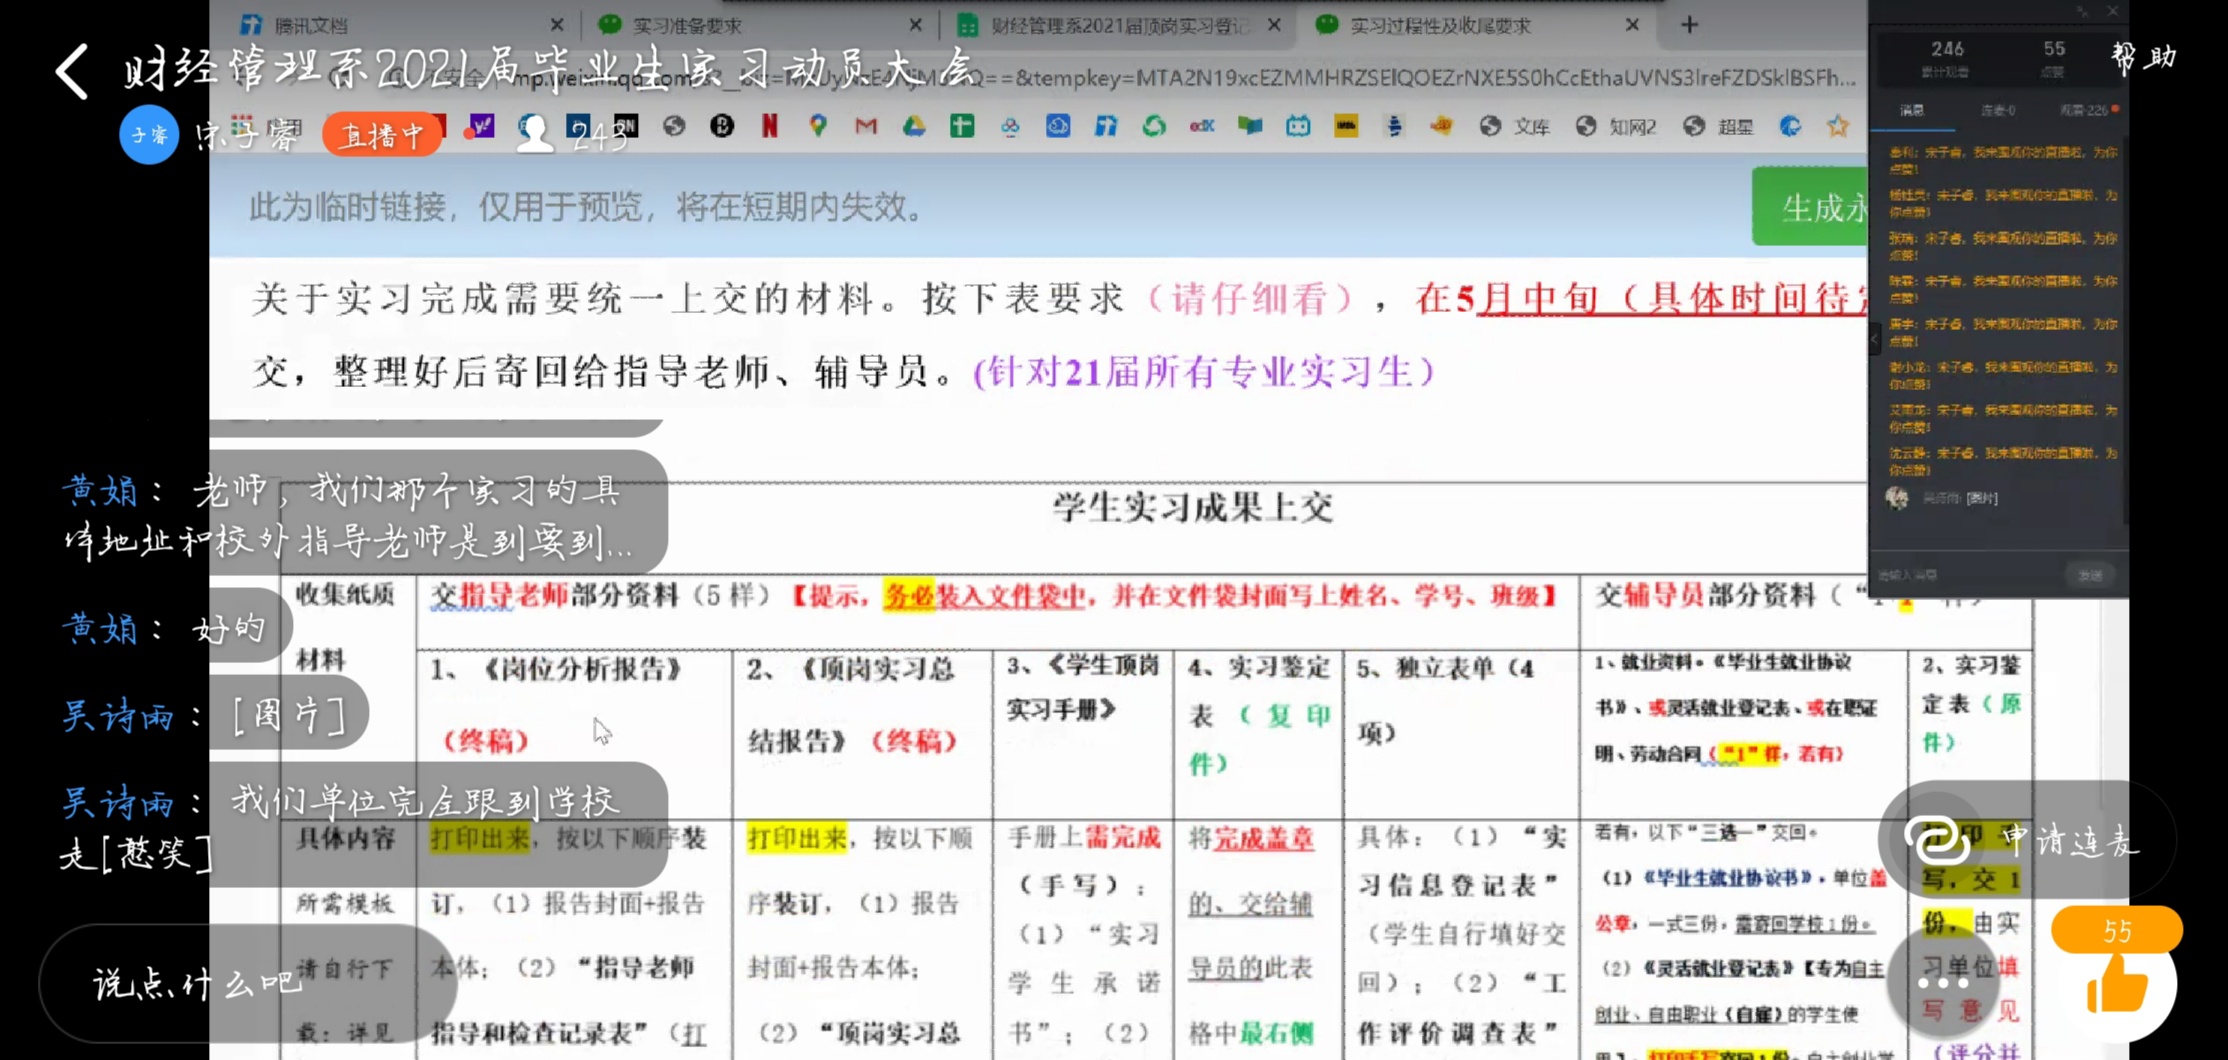Click the chat panel shrink icon
This screenshot has height=1060, width=2228.
[x=2082, y=11]
